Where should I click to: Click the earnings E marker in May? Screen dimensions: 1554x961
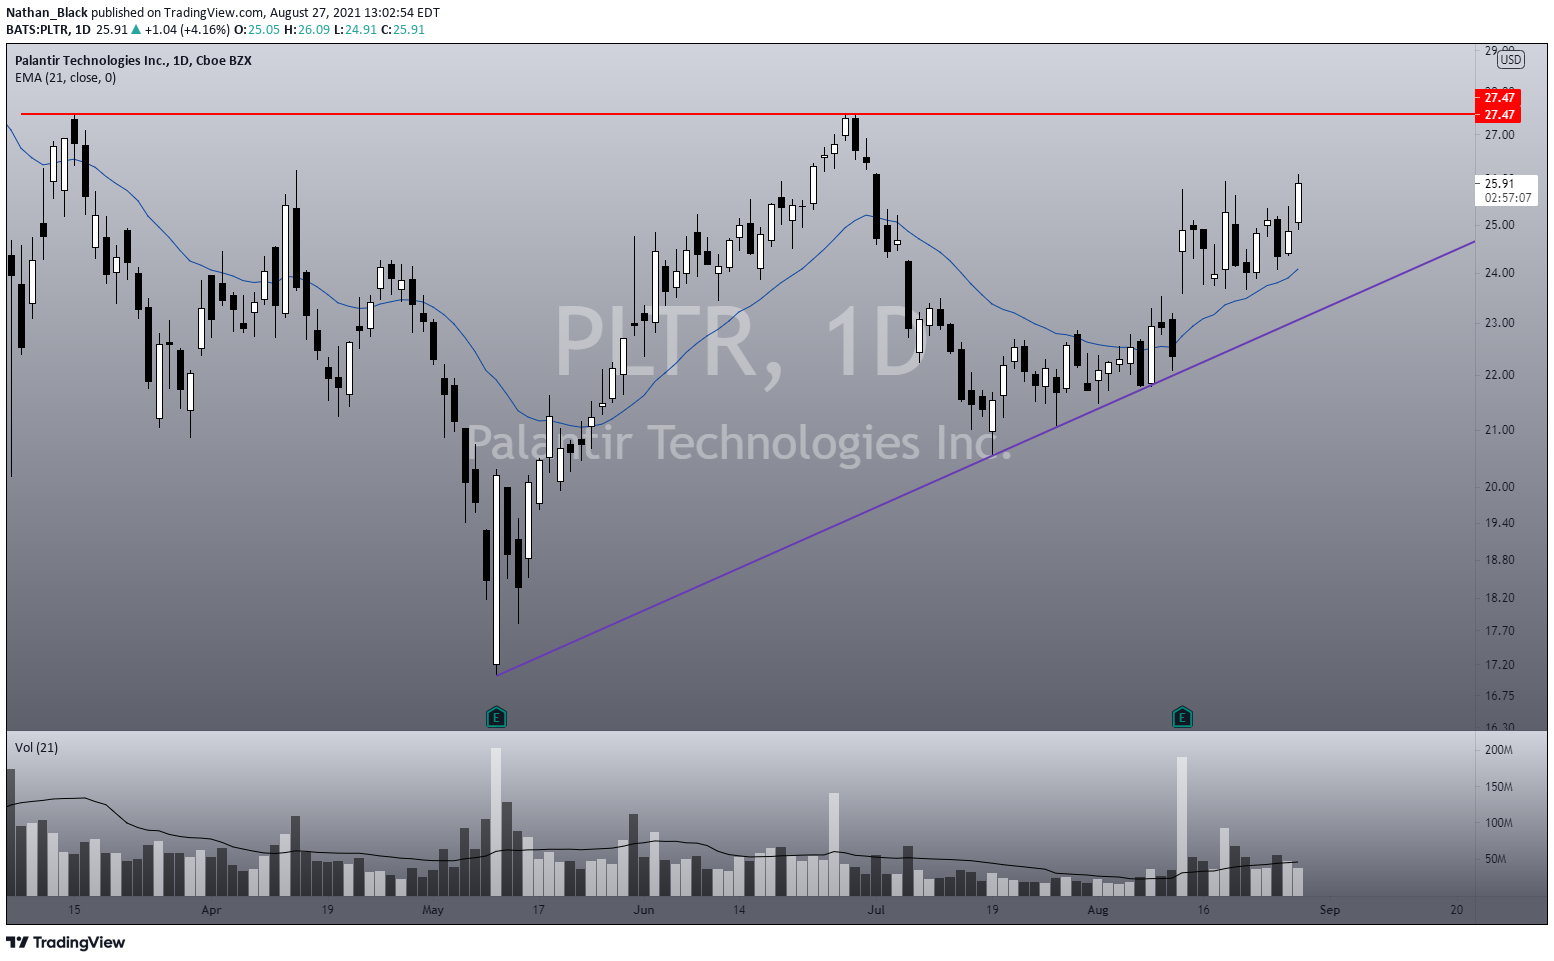[496, 716]
